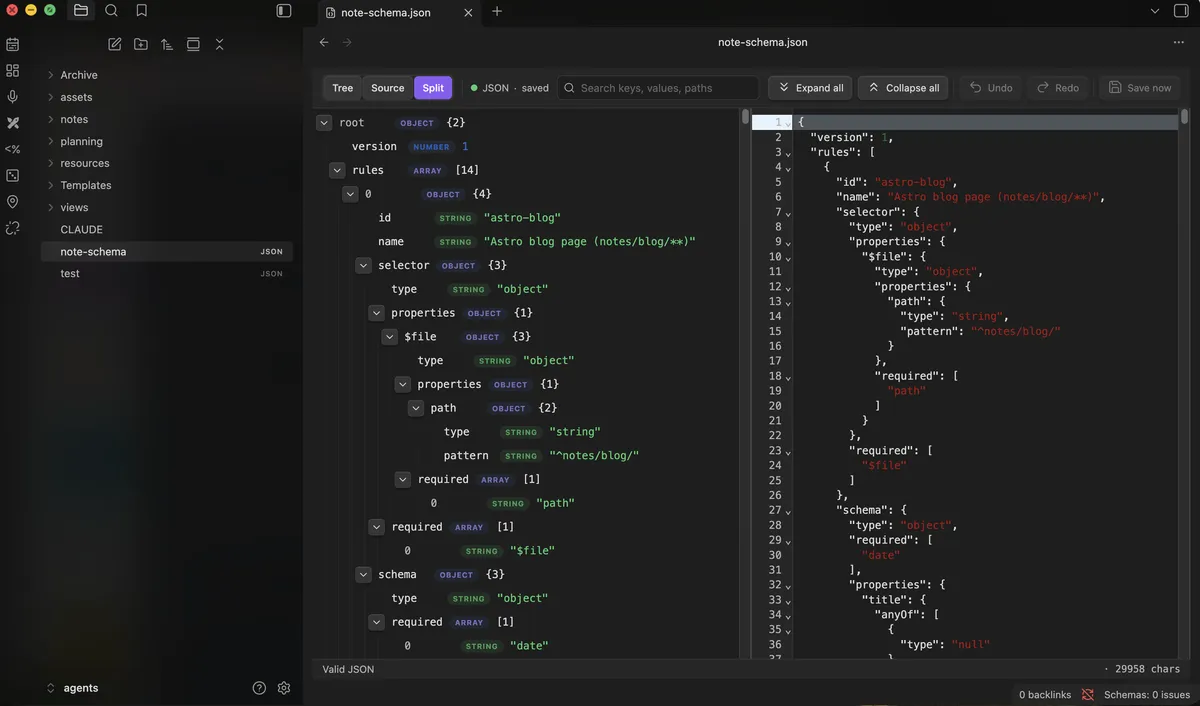Collapse the schema object node
Image resolution: width=1200 pixels, height=706 pixels.
363,575
